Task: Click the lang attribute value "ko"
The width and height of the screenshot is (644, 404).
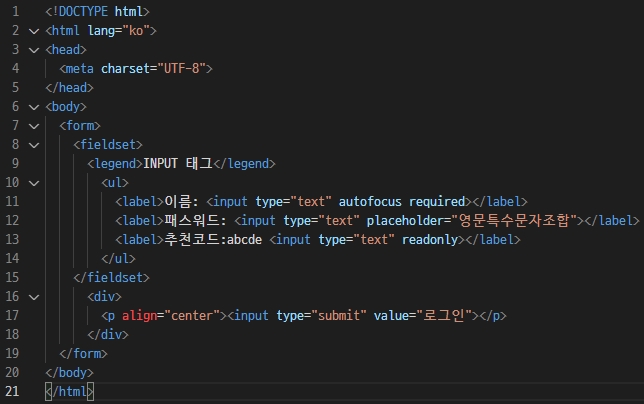Action: tap(136, 31)
